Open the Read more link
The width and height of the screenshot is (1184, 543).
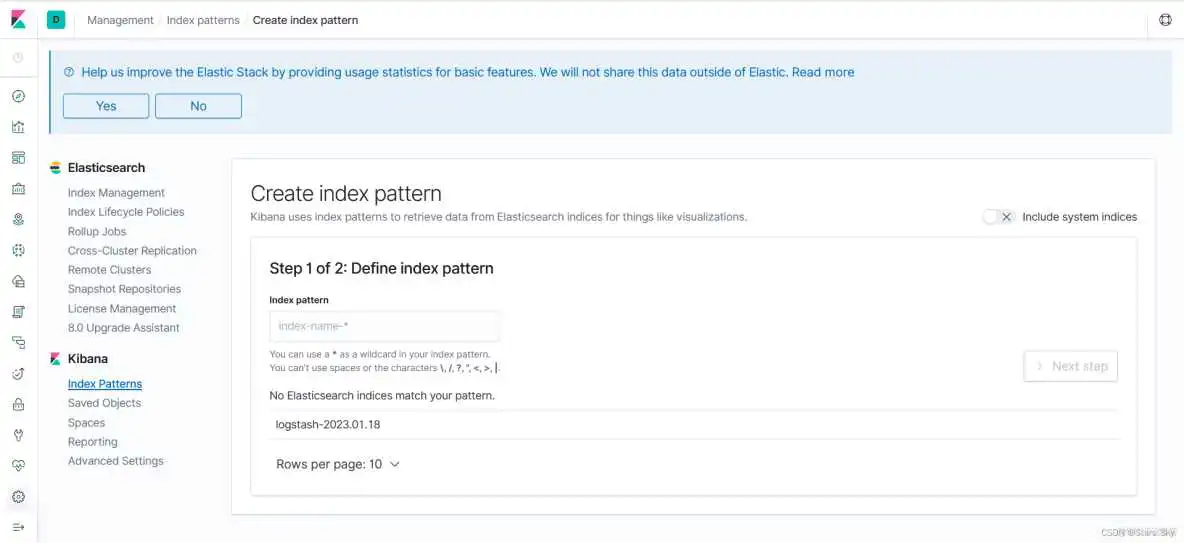[823, 72]
